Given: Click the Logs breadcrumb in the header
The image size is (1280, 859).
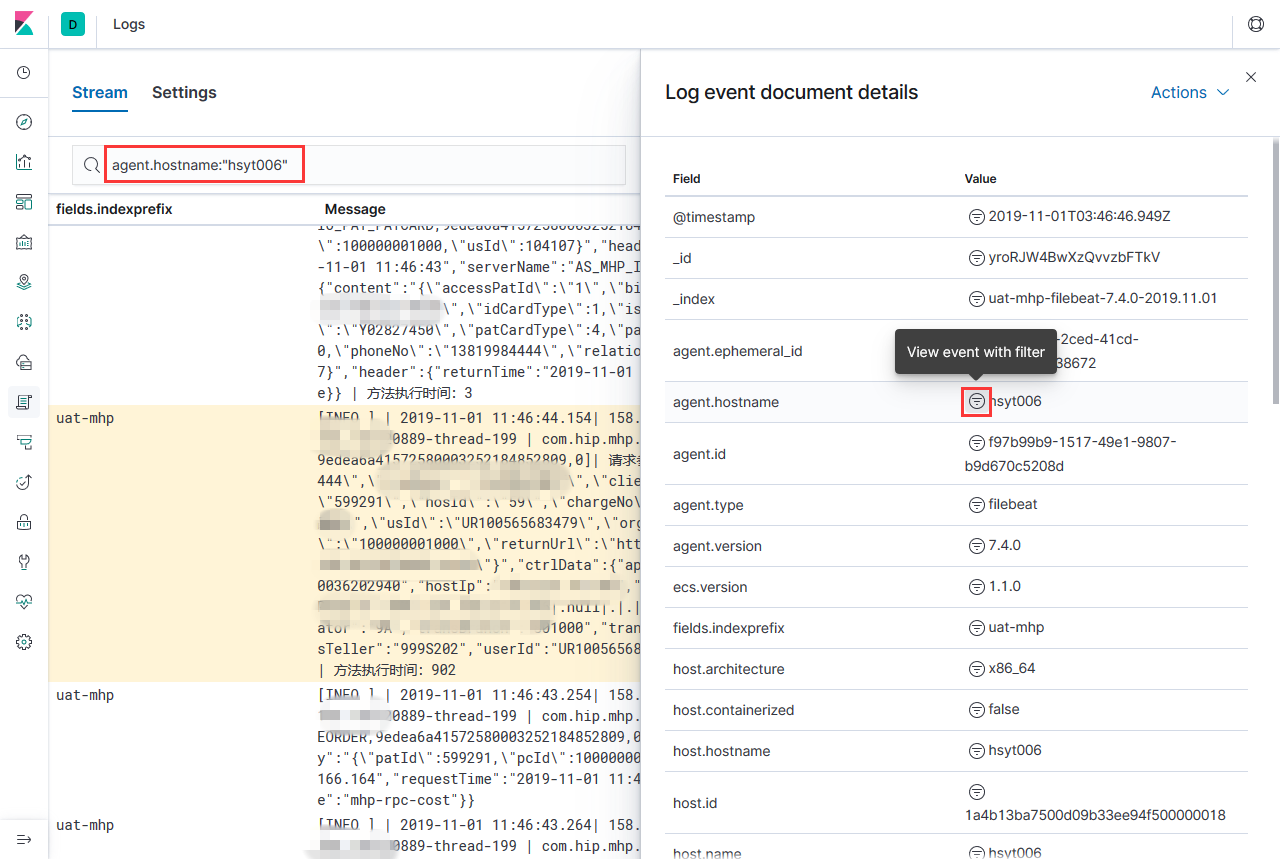Looking at the screenshot, I should [129, 24].
